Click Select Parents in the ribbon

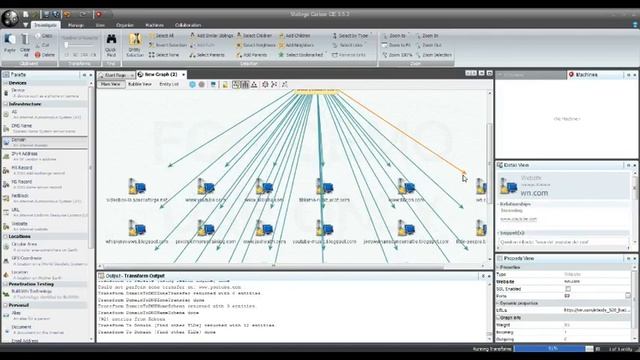click(207, 55)
